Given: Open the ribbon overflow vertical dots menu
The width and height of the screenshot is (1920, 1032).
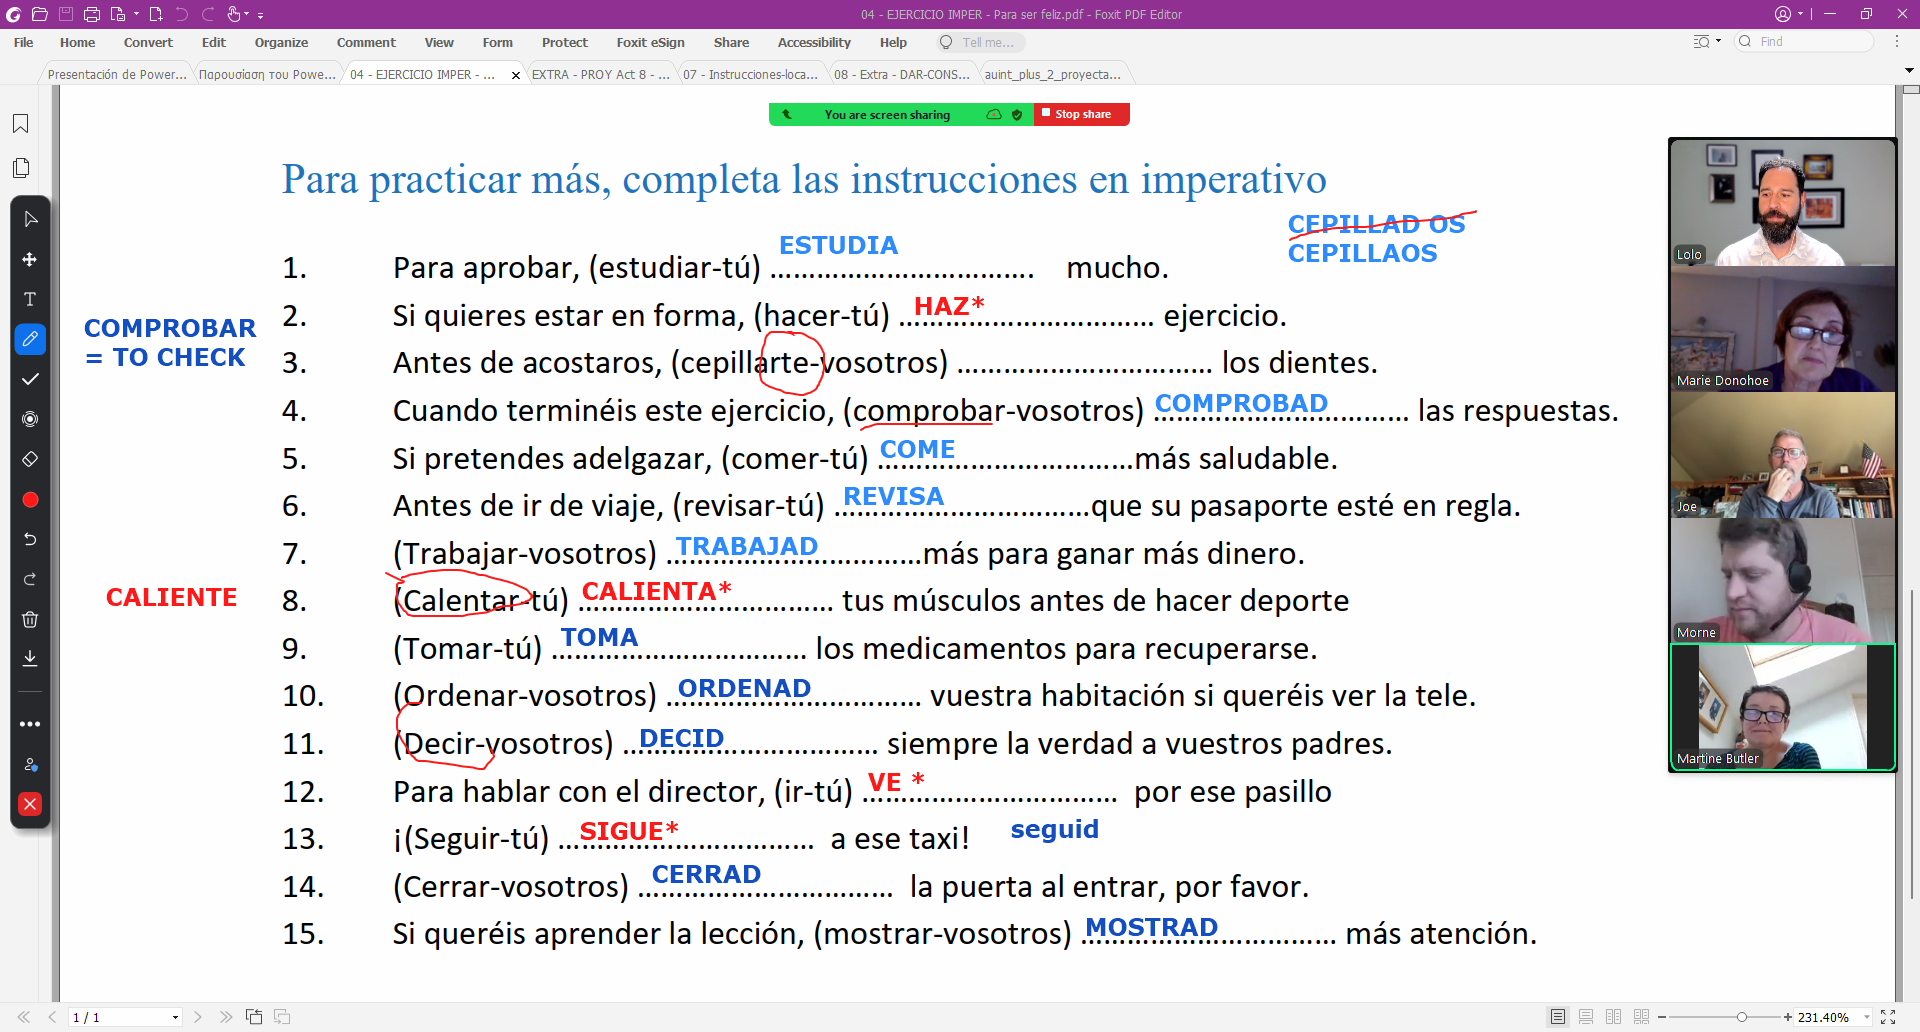Looking at the screenshot, I should click(1897, 42).
